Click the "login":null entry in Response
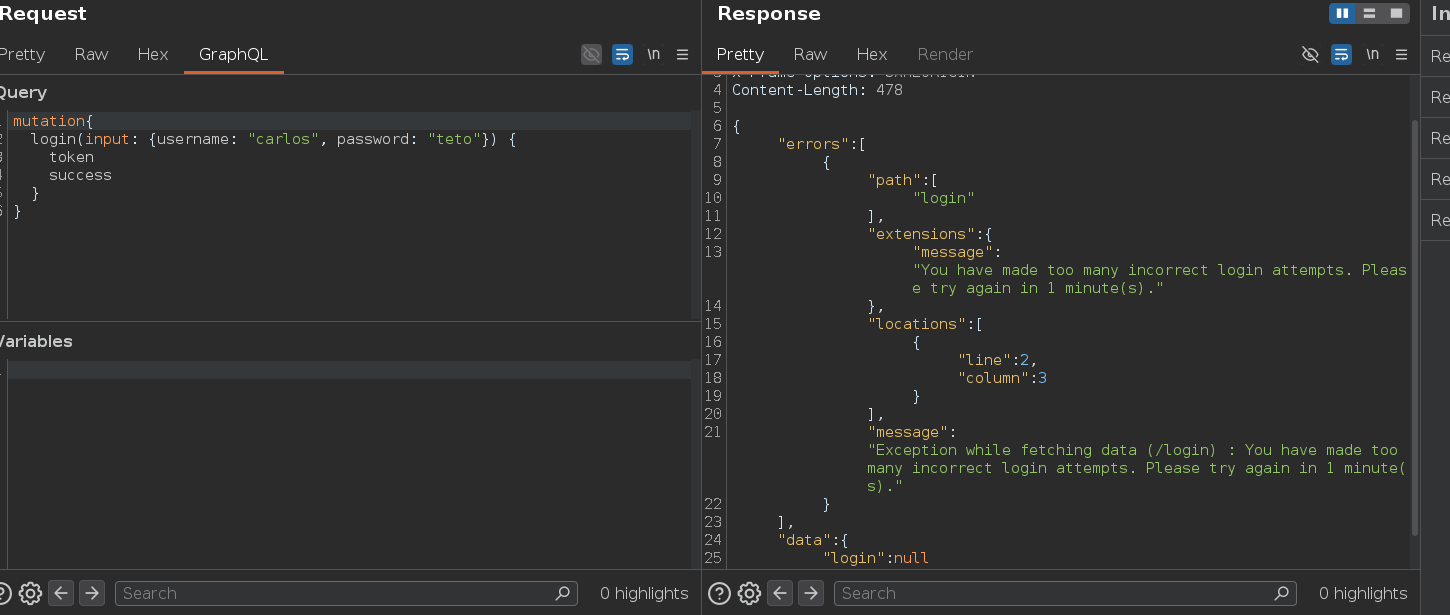 coord(876,558)
